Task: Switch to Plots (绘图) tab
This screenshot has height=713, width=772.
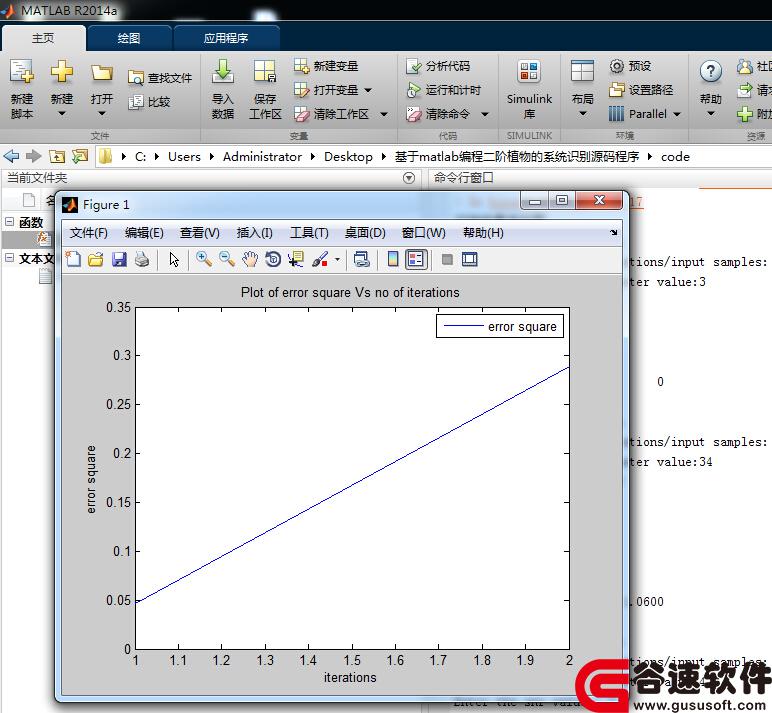Action: [x=129, y=38]
